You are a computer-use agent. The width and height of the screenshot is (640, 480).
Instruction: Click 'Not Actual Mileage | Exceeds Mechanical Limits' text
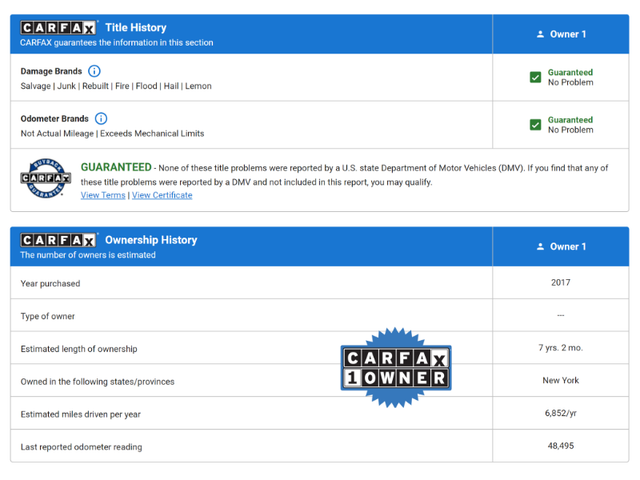(x=112, y=133)
